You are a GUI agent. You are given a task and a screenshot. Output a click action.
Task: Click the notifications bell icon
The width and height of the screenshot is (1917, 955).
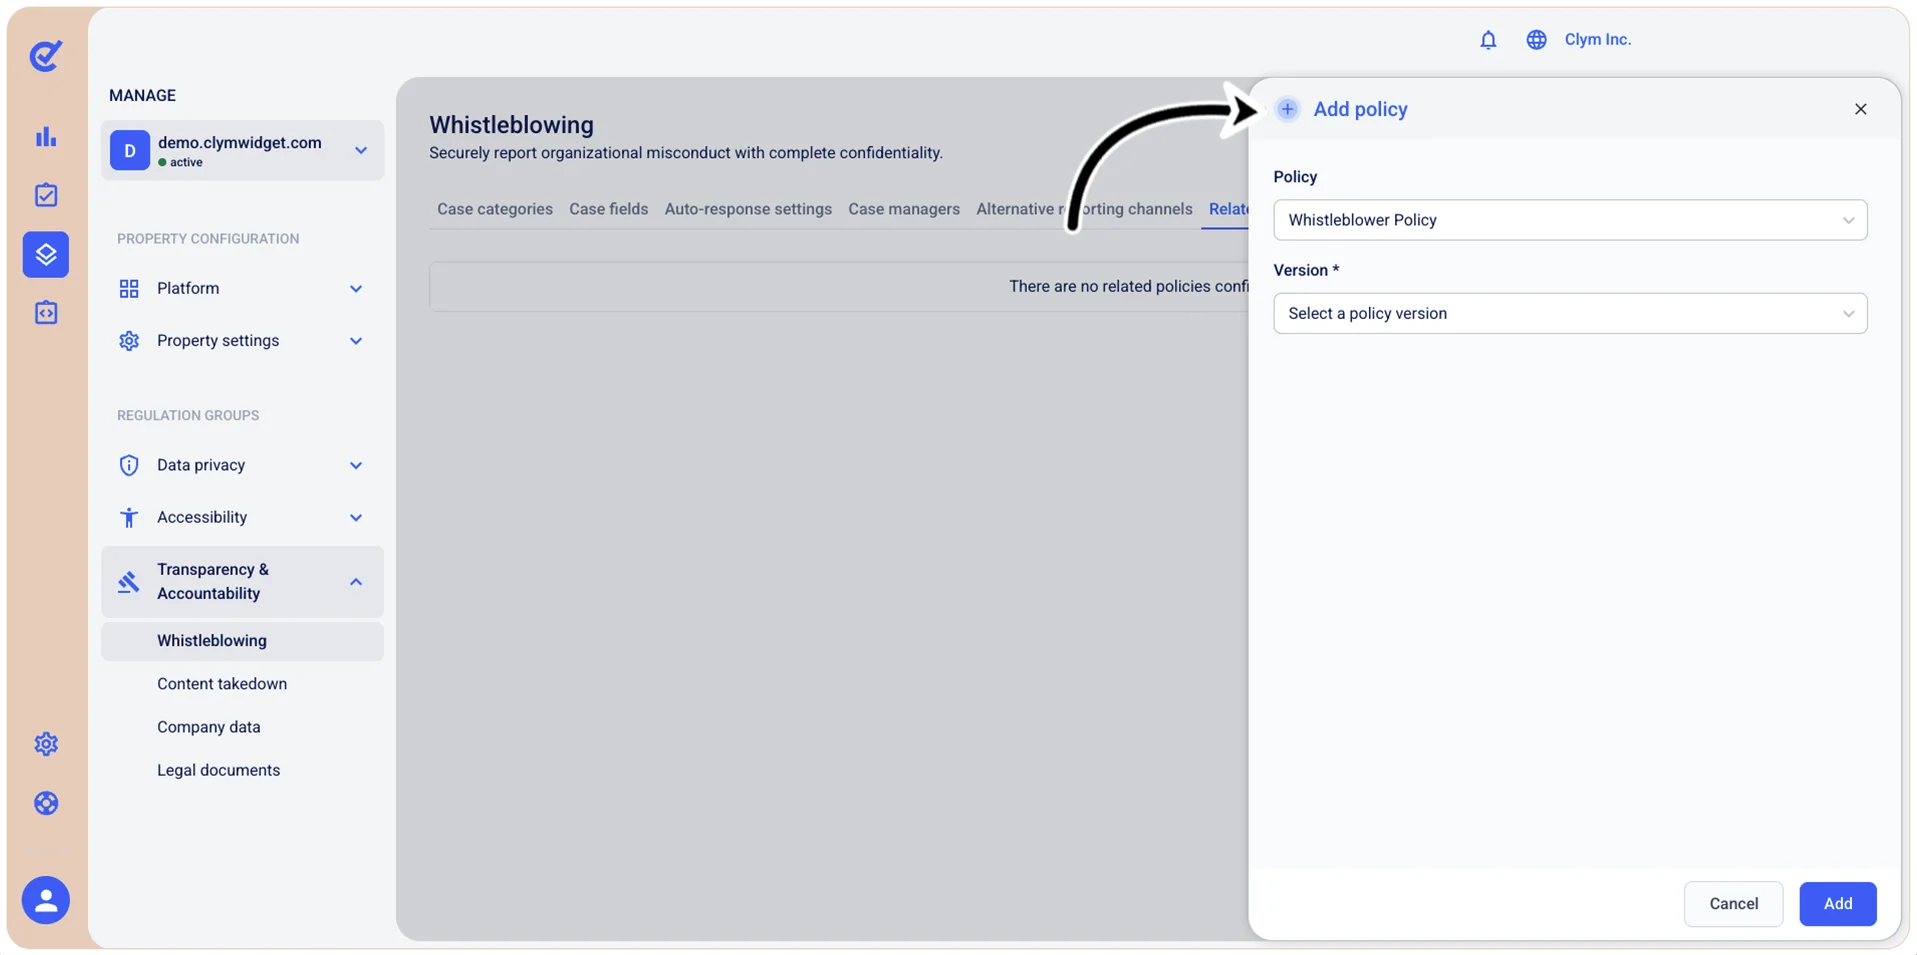(1488, 40)
